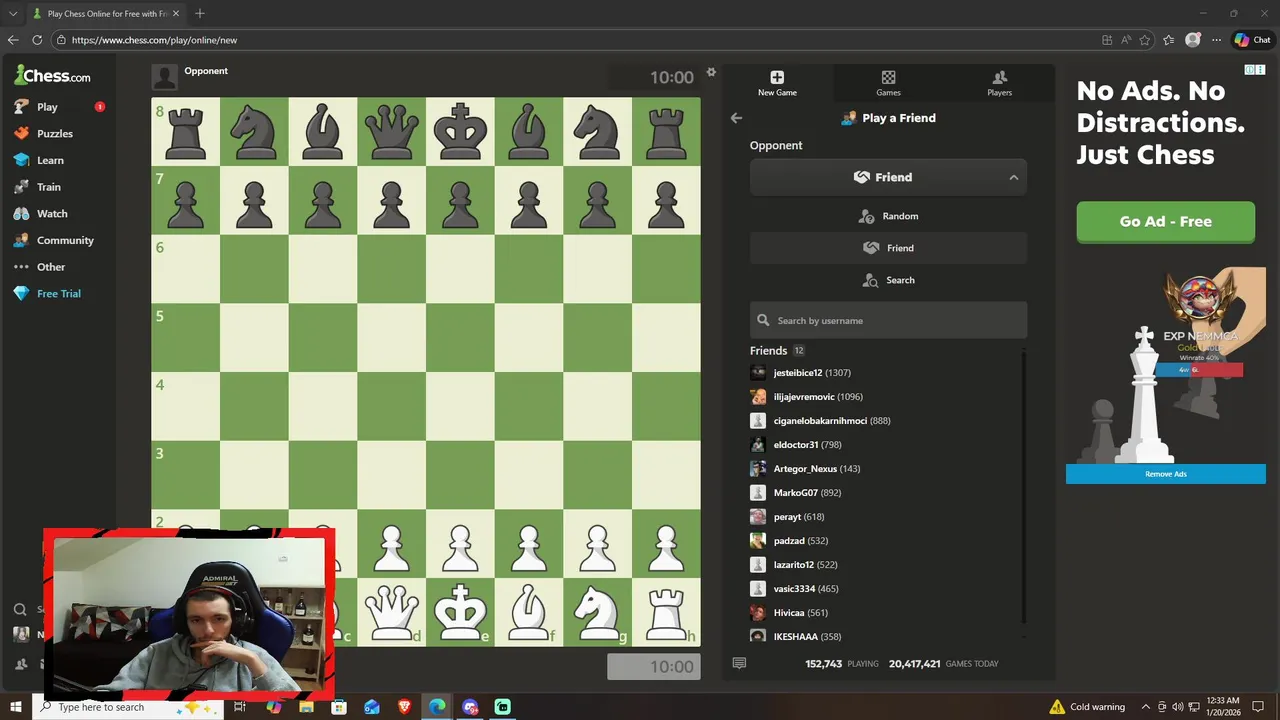
Task: Choose Friend opponent option in list
Action: pyautogui.click(x=888, y=248)
